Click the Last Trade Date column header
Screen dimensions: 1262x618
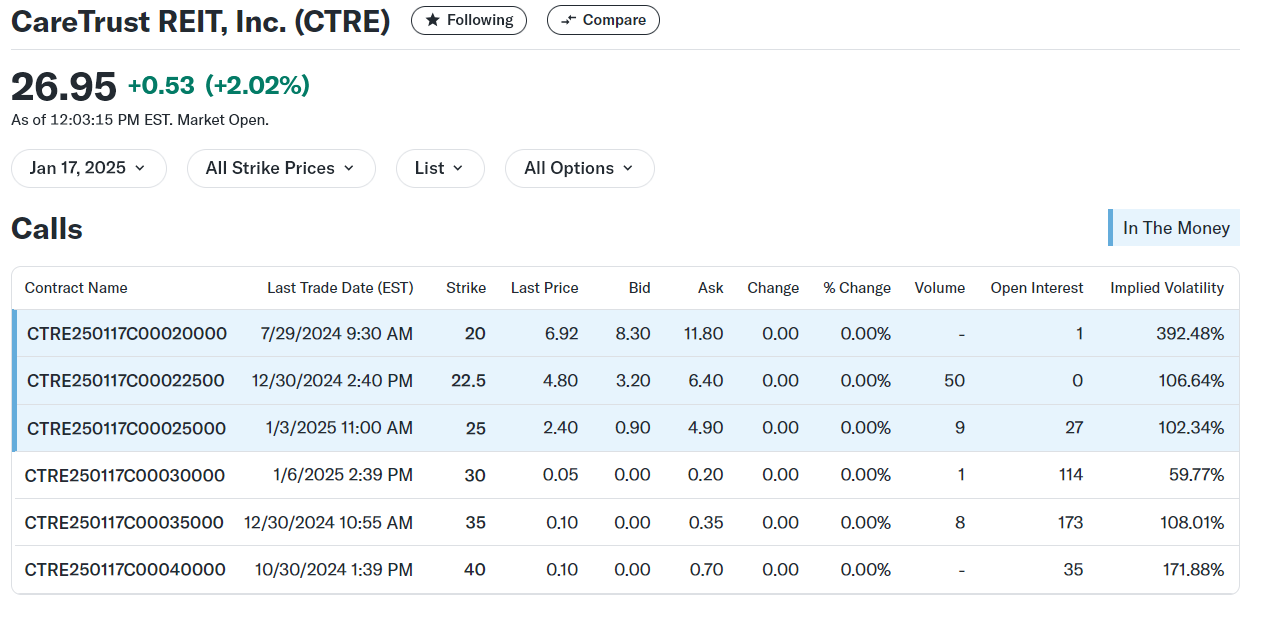[x=340, y=288]
